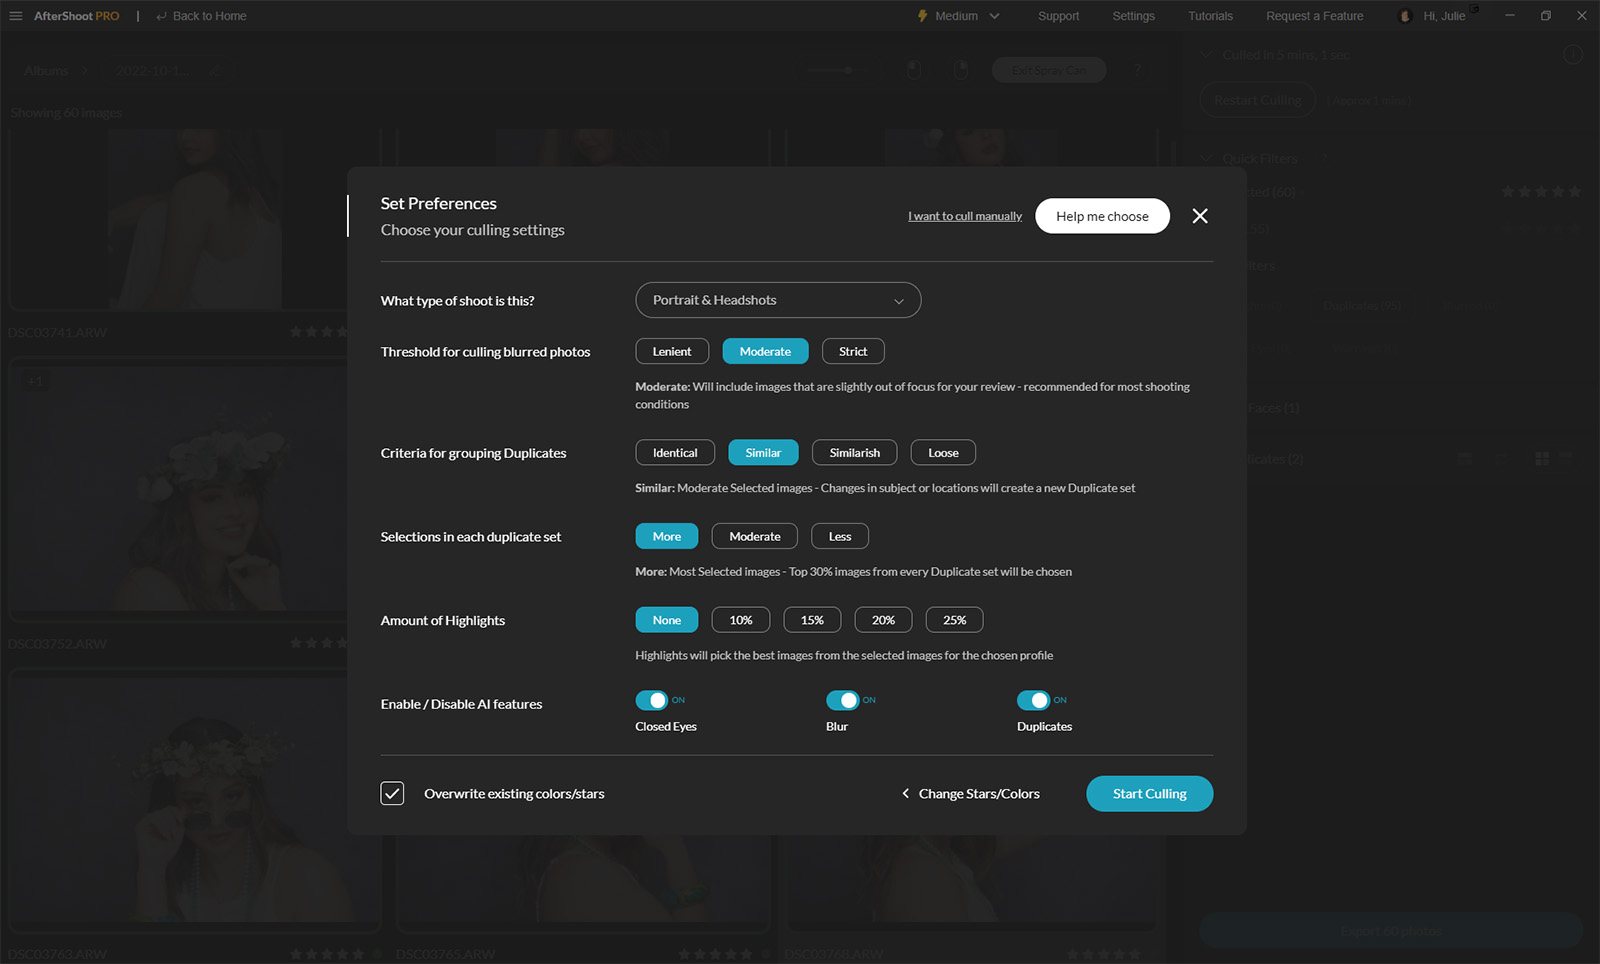1600x964 pixels.
Task: Choose Similarish duplicate grouping
Action: (854, 453)
